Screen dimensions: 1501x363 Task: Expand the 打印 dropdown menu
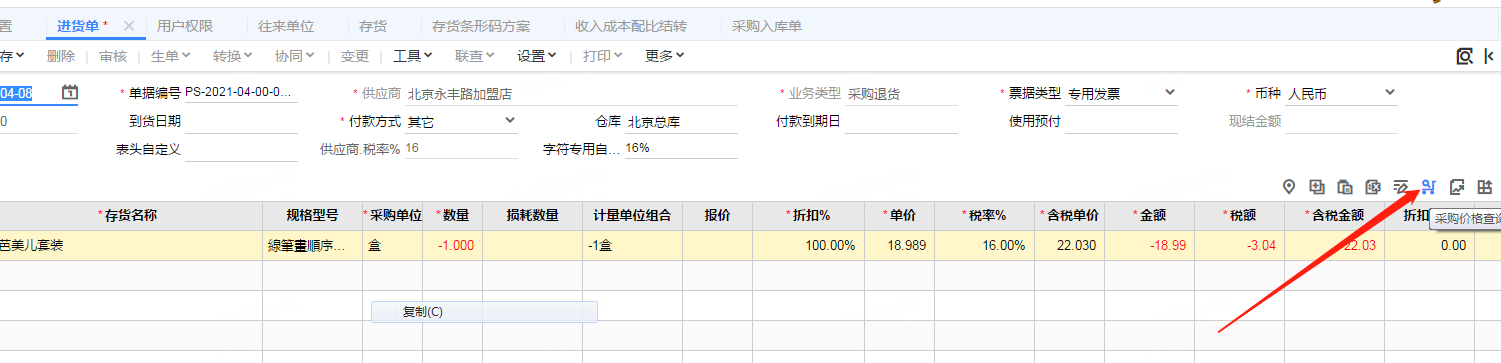pos(603,56)
